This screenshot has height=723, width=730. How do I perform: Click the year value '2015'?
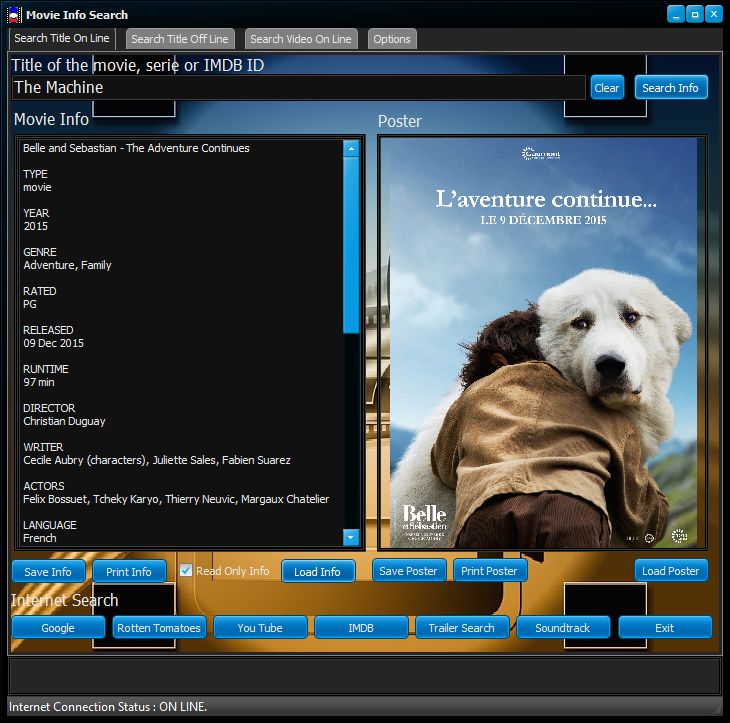[x=35, y=226]
